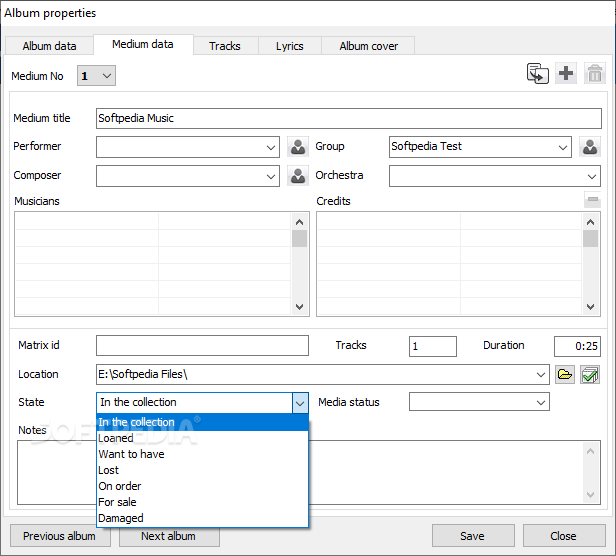The height and width of the screenshot is (556, 616).
Task: Click the trash delete medium icon
Action: [594, 73]
